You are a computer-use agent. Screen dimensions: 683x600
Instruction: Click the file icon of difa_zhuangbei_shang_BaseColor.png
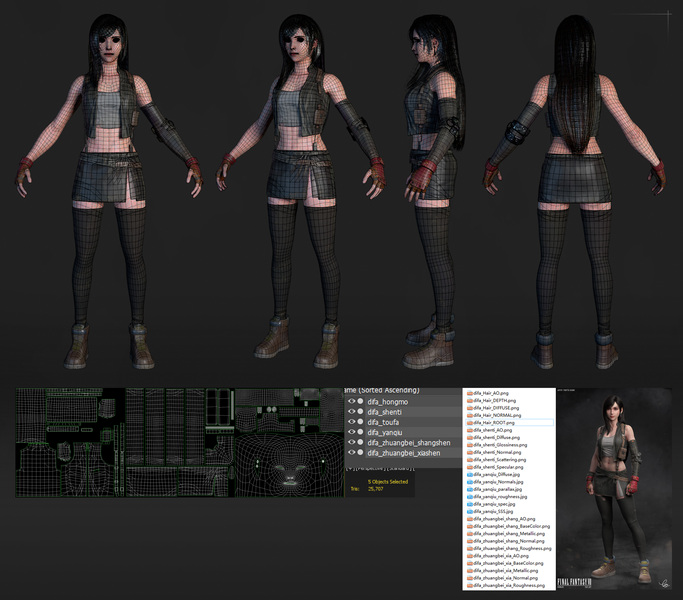point(470,526)
